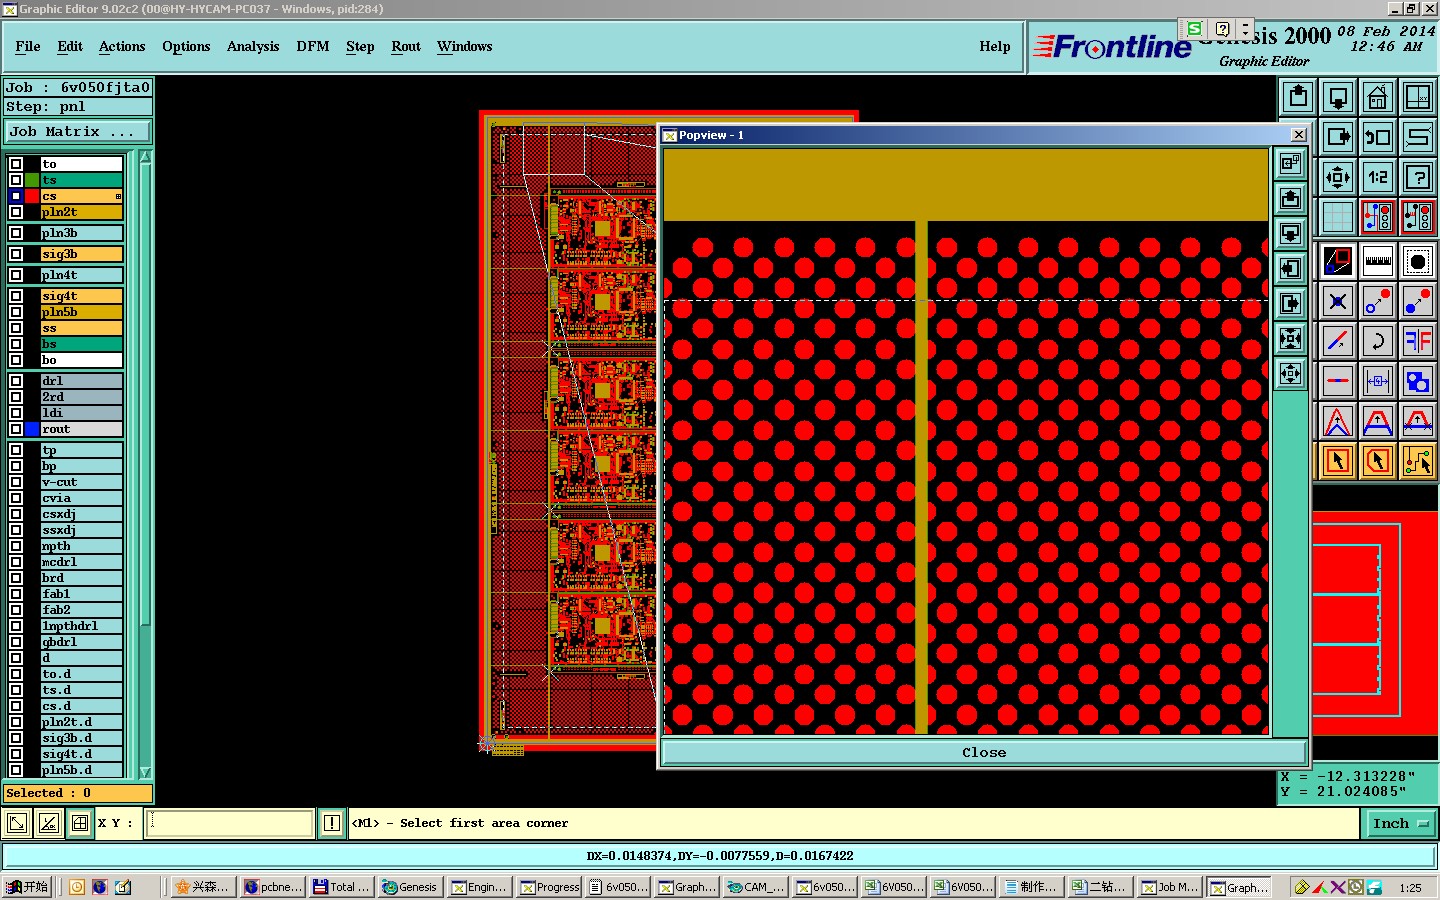Screen dimensions: 1440x900
Task: Open Progress window in taskbar
Action: [x=549, y=887]
